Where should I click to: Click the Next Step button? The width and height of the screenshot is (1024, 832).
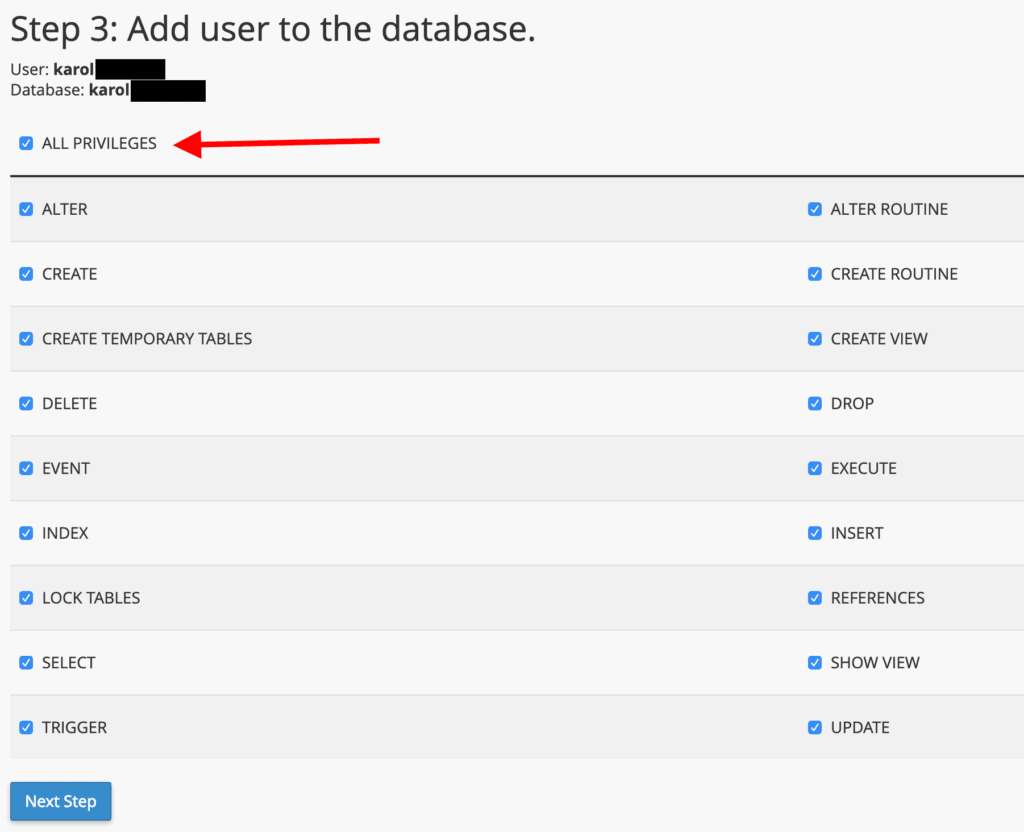(61, 801)
